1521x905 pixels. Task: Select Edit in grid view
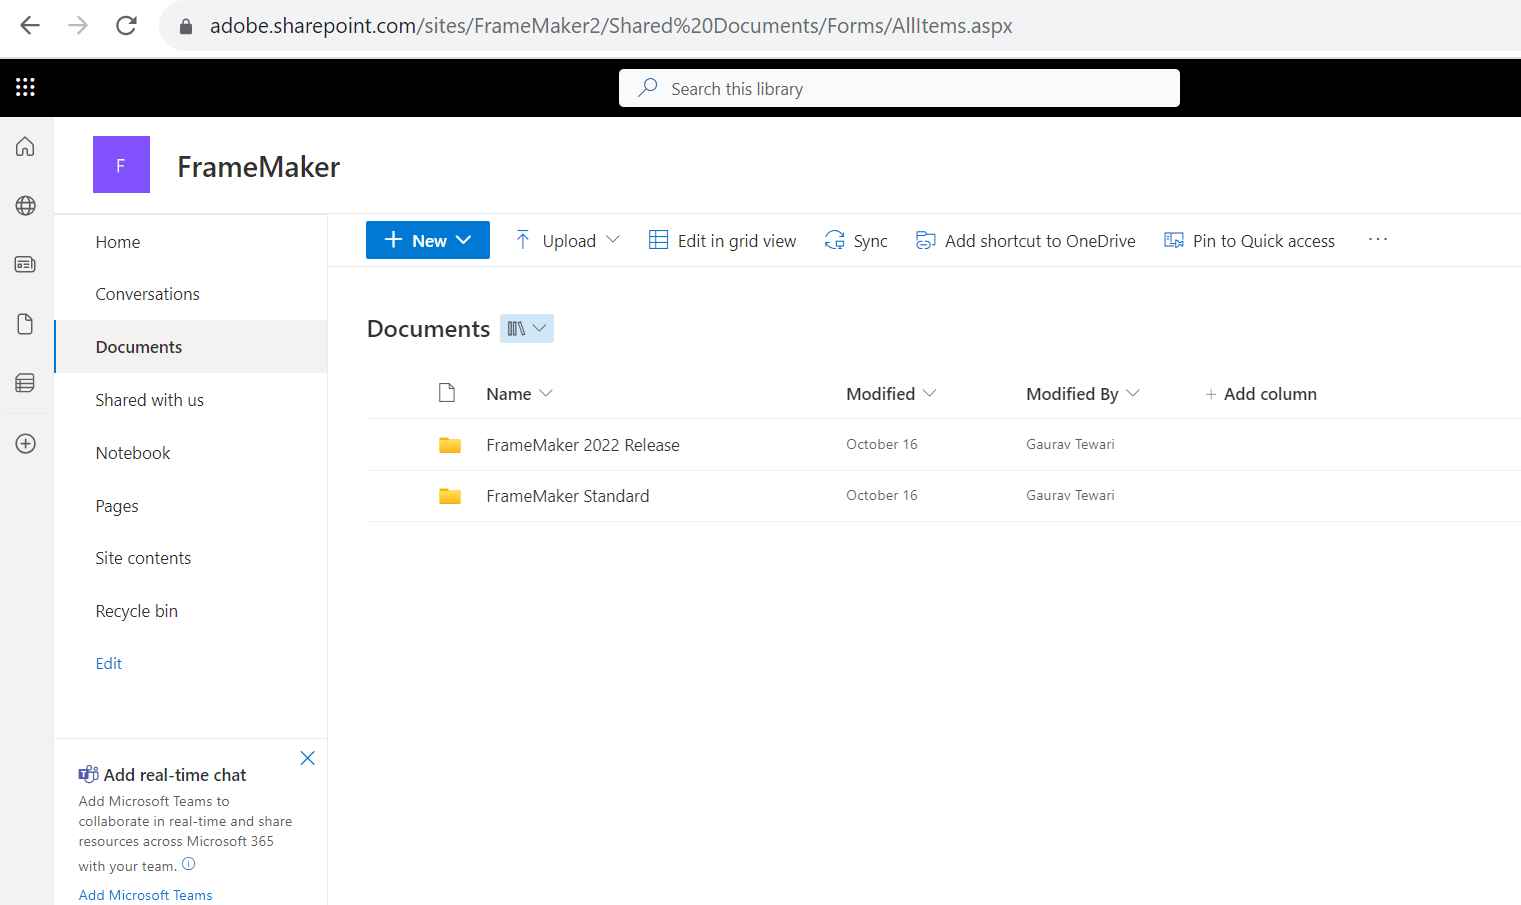tap(722, 240)
